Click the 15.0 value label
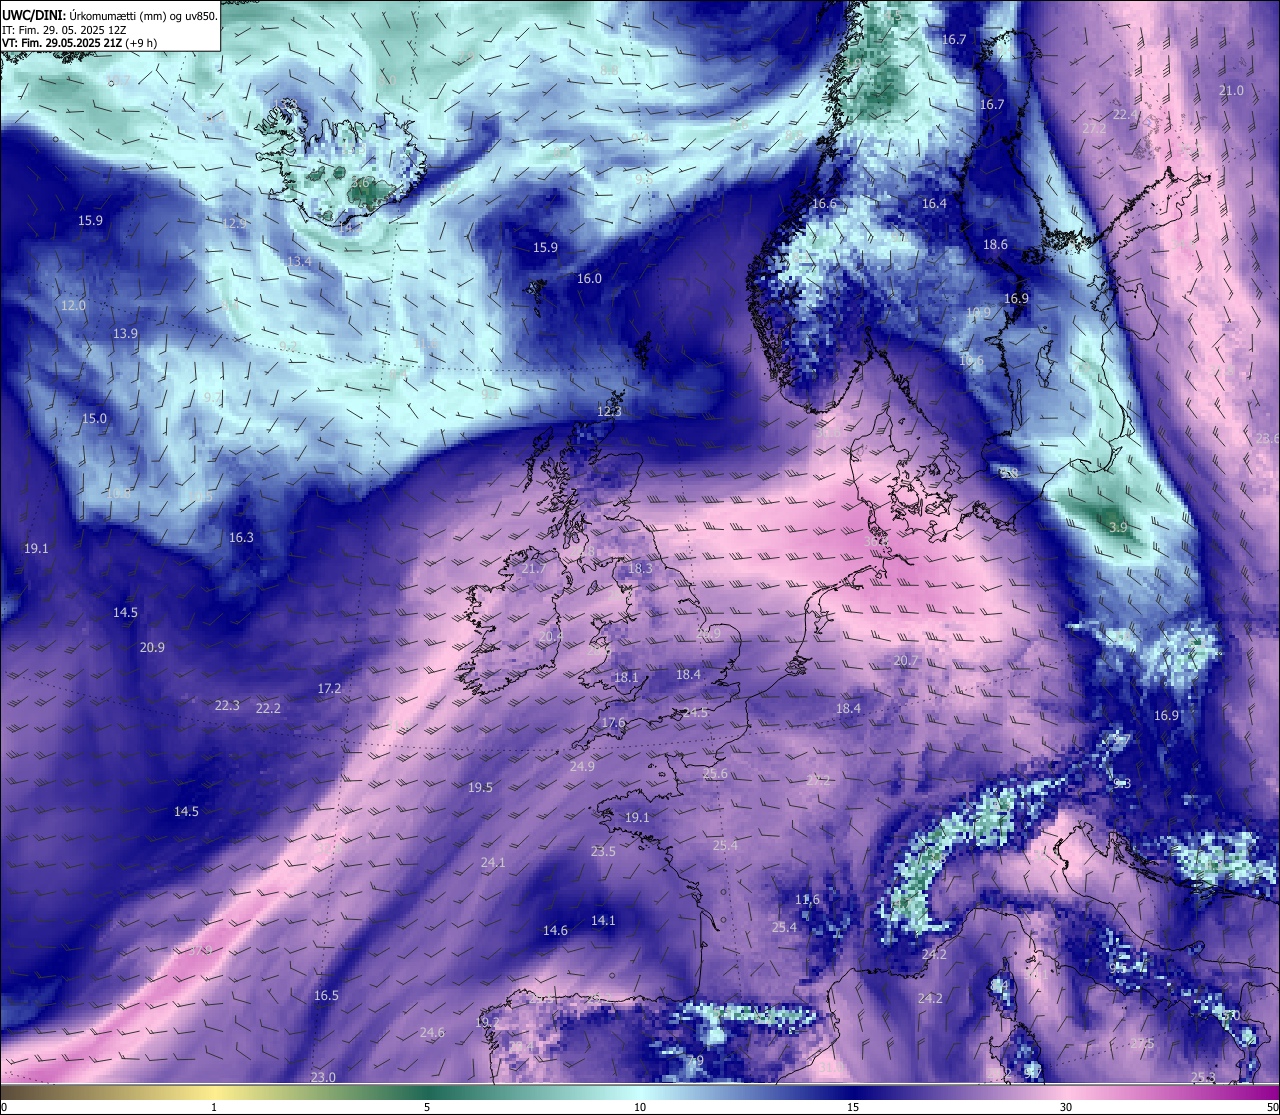Viewport: 1280px width, 1115px height. (x=94, y=419)
